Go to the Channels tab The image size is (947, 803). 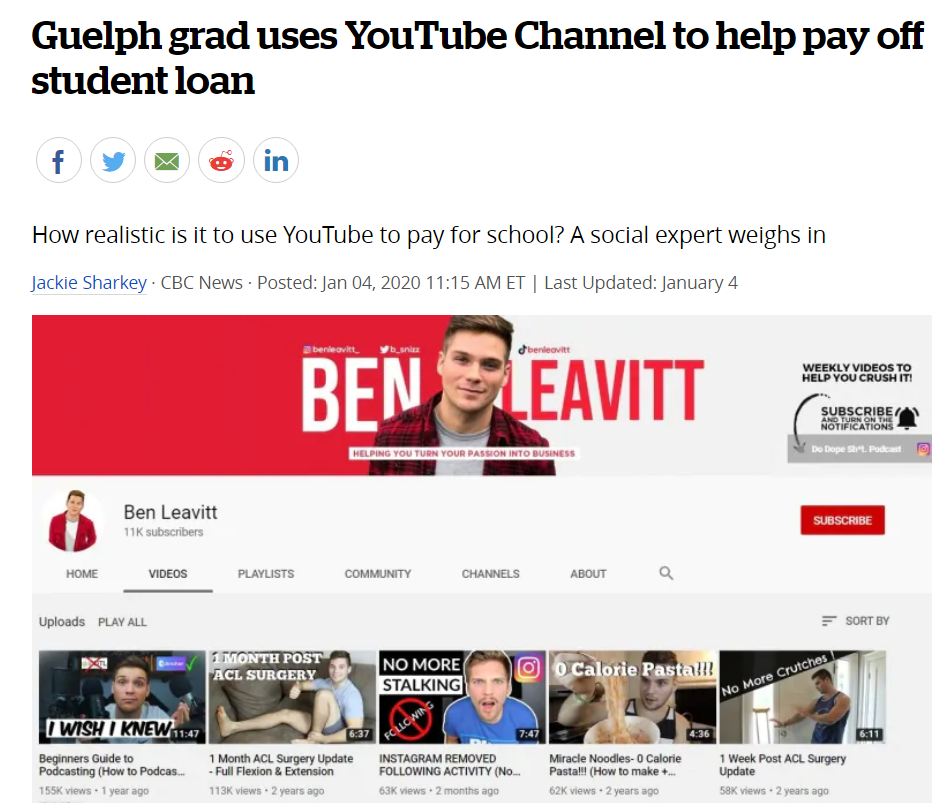tap(490, 574)
